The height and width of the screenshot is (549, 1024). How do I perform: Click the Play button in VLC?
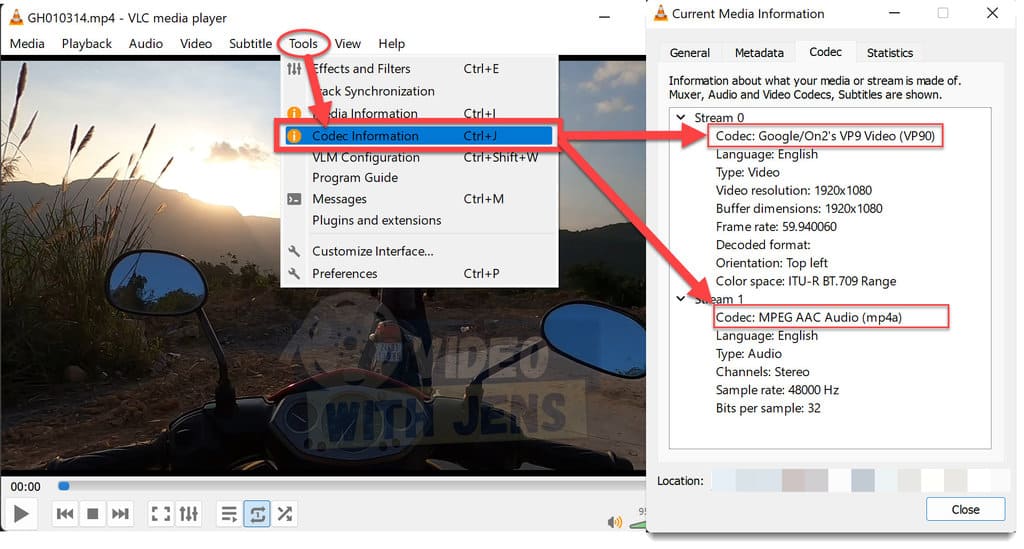(21, 514)
